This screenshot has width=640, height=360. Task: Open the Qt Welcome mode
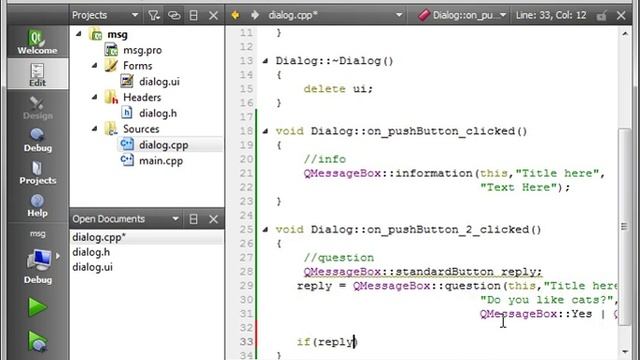coord(37,42)
